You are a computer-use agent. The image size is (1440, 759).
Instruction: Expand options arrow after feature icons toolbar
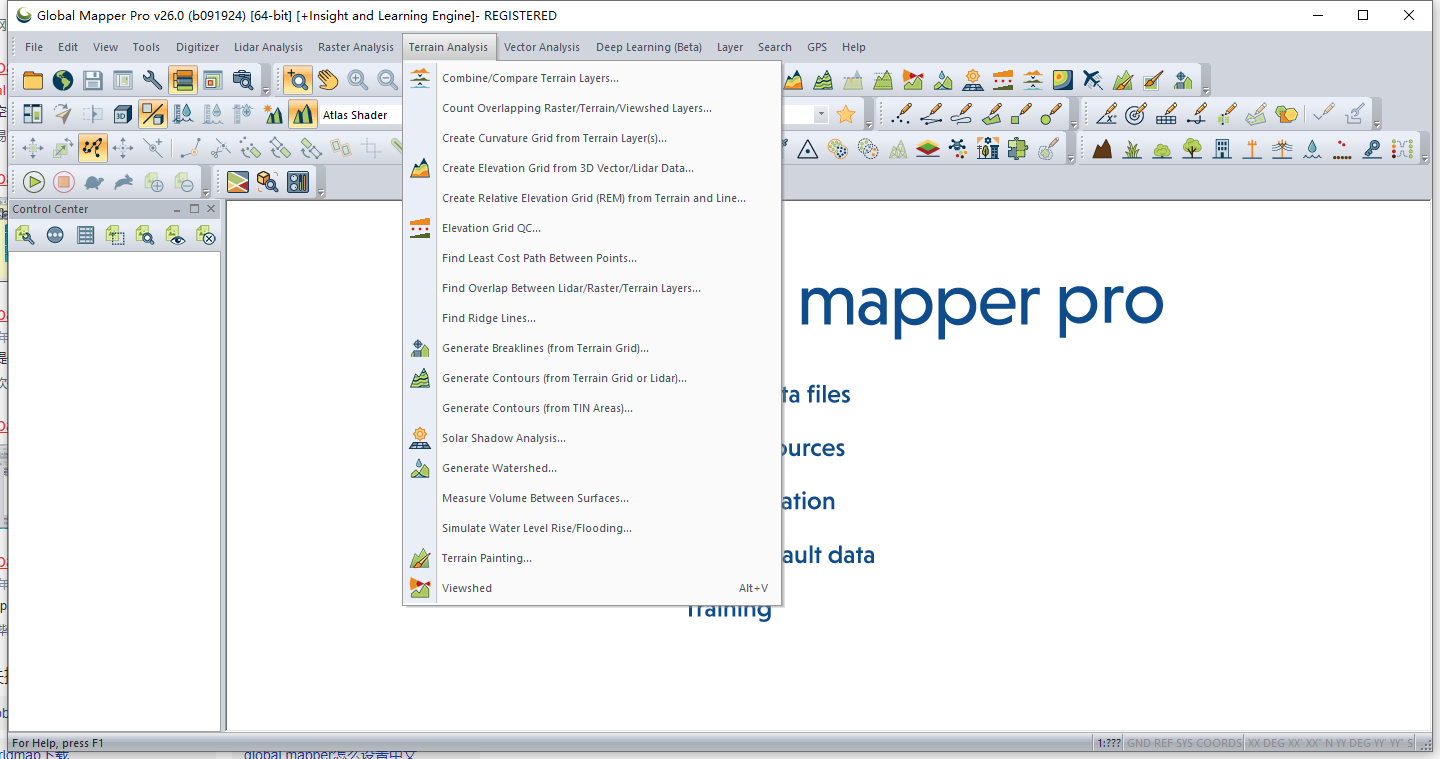(x=1425, y=158)
